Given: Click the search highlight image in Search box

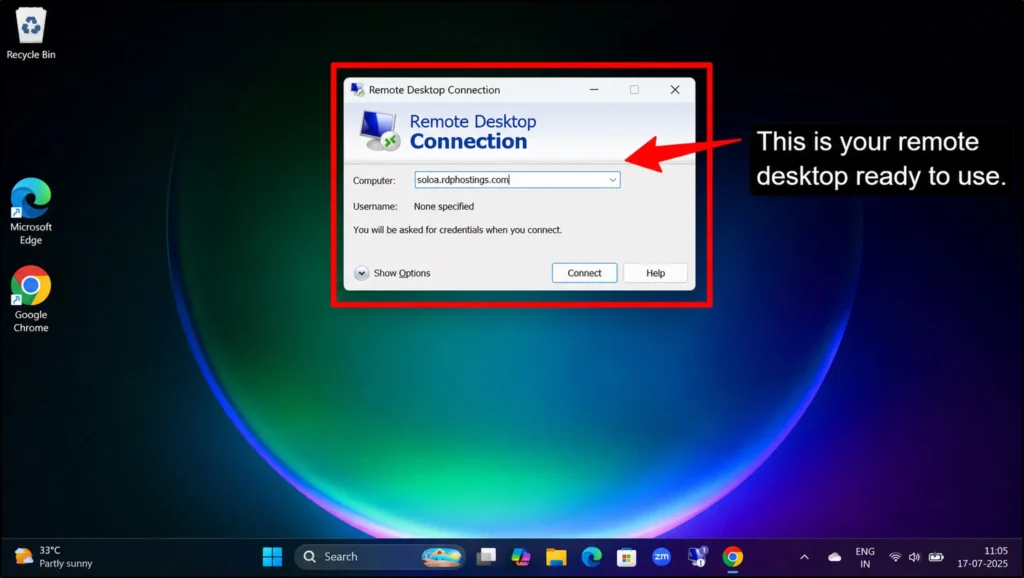Looking at the screenshot, I should pyautogui.click(x=441, y=556).
